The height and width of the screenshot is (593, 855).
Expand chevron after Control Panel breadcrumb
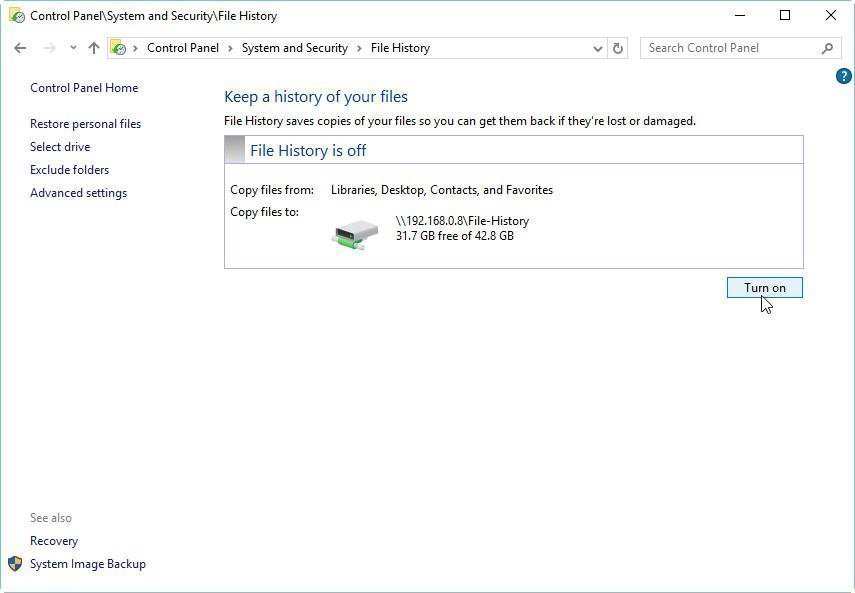tap(230, 48)
